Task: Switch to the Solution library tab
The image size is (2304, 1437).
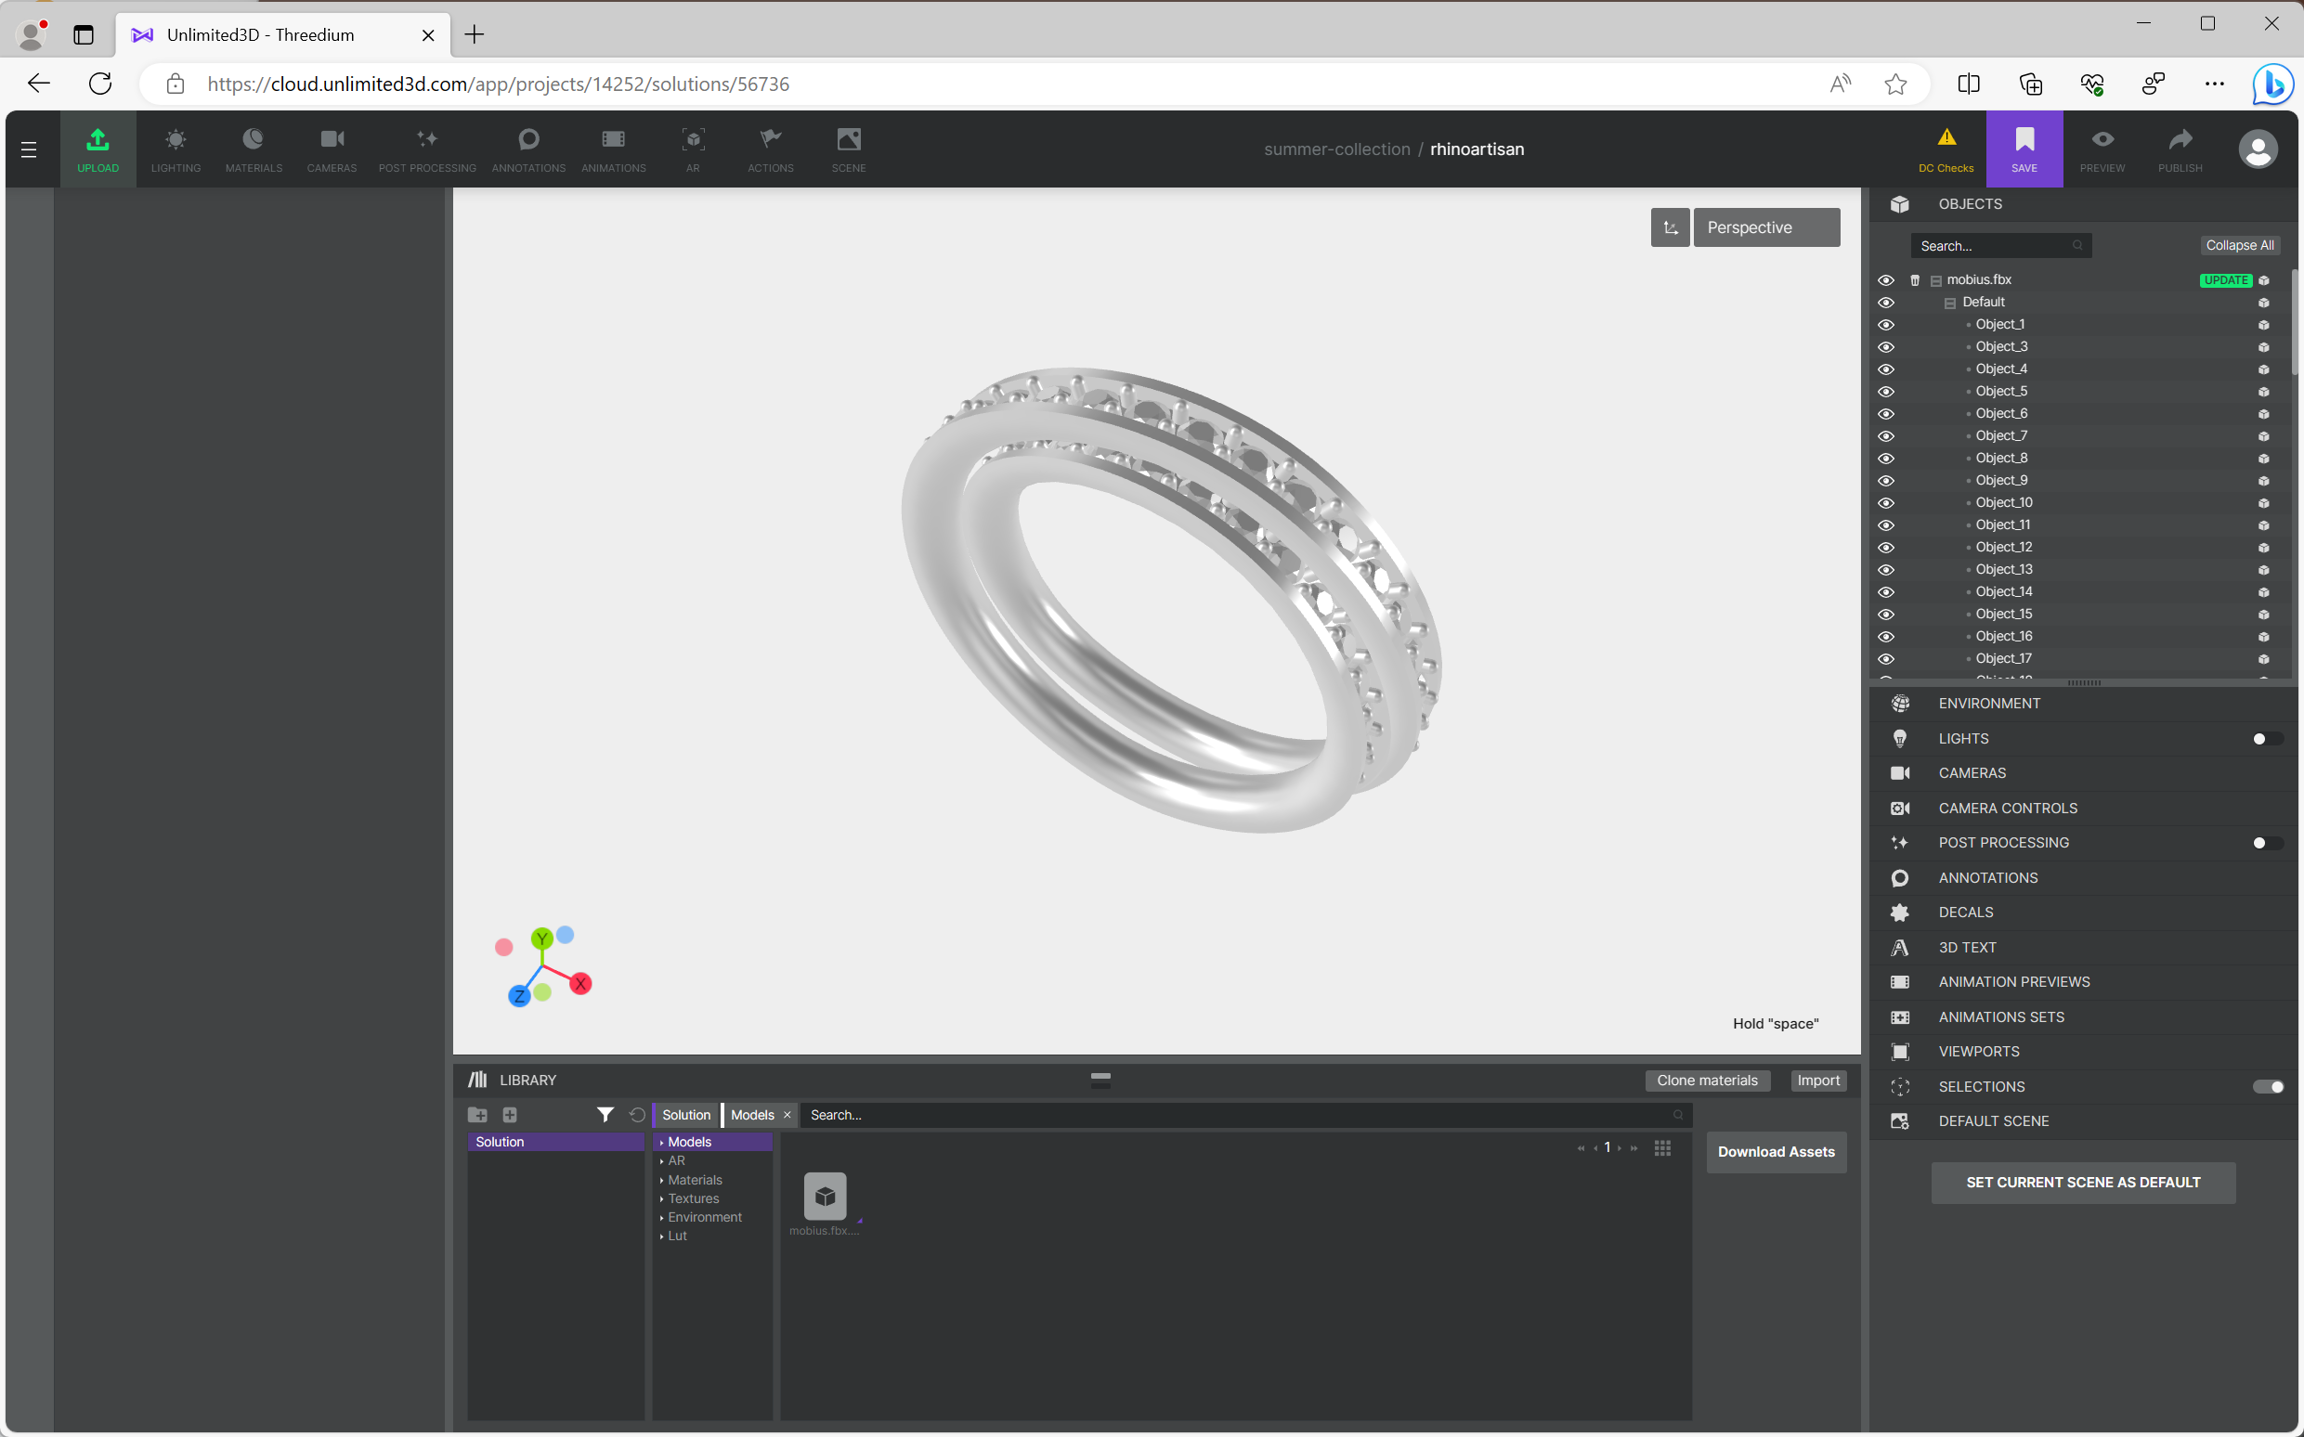Action: pyautogui.click(x=686, y=1115)
